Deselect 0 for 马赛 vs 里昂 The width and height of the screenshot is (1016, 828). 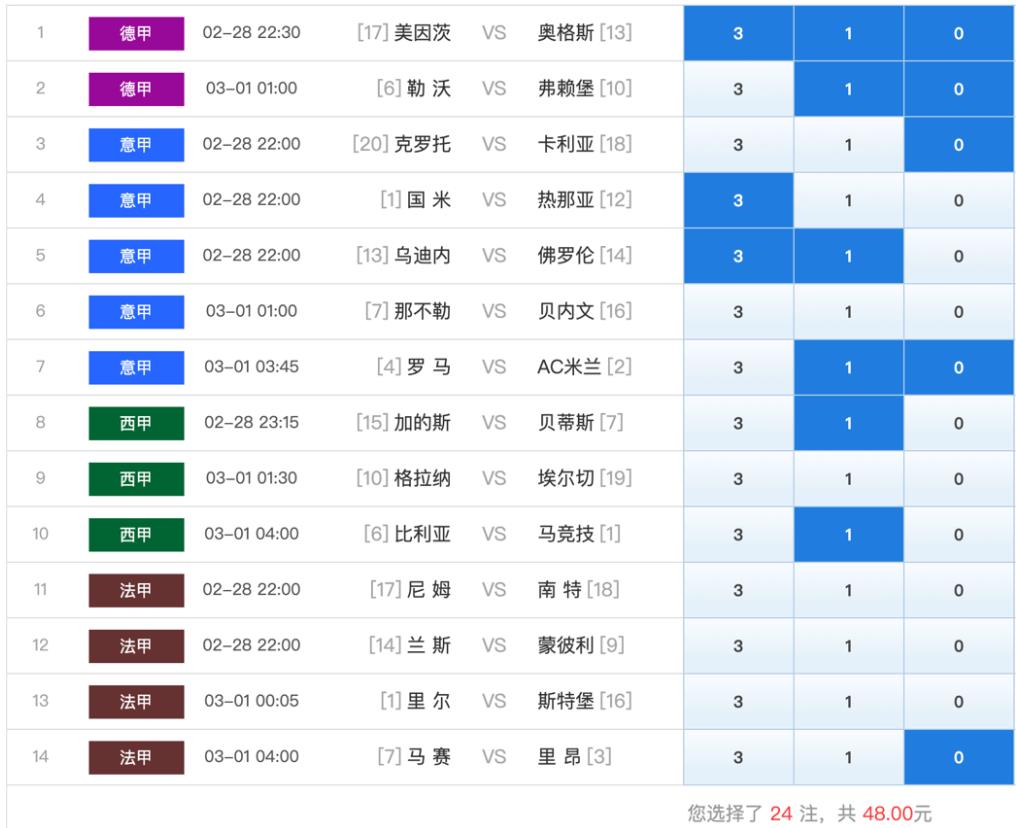click(x=958, y=757)
